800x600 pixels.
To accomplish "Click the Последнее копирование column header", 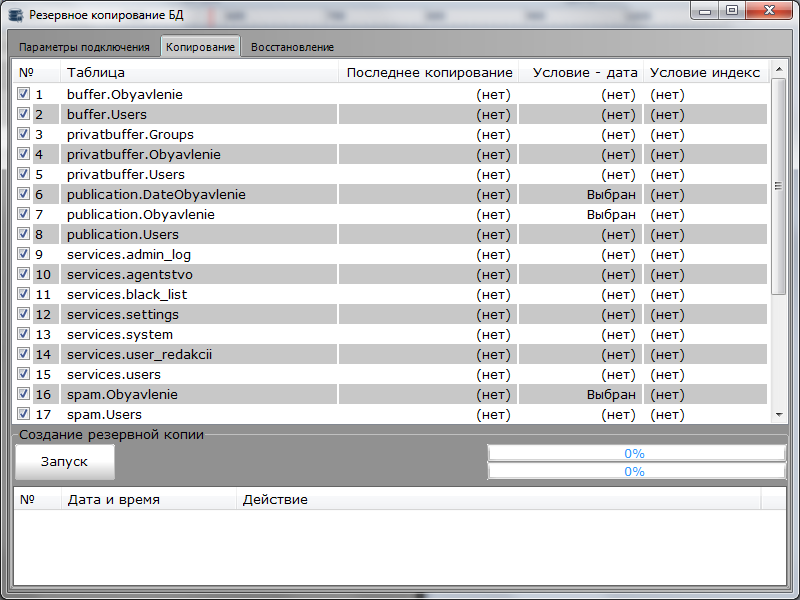I will click(x=429, y=72).
